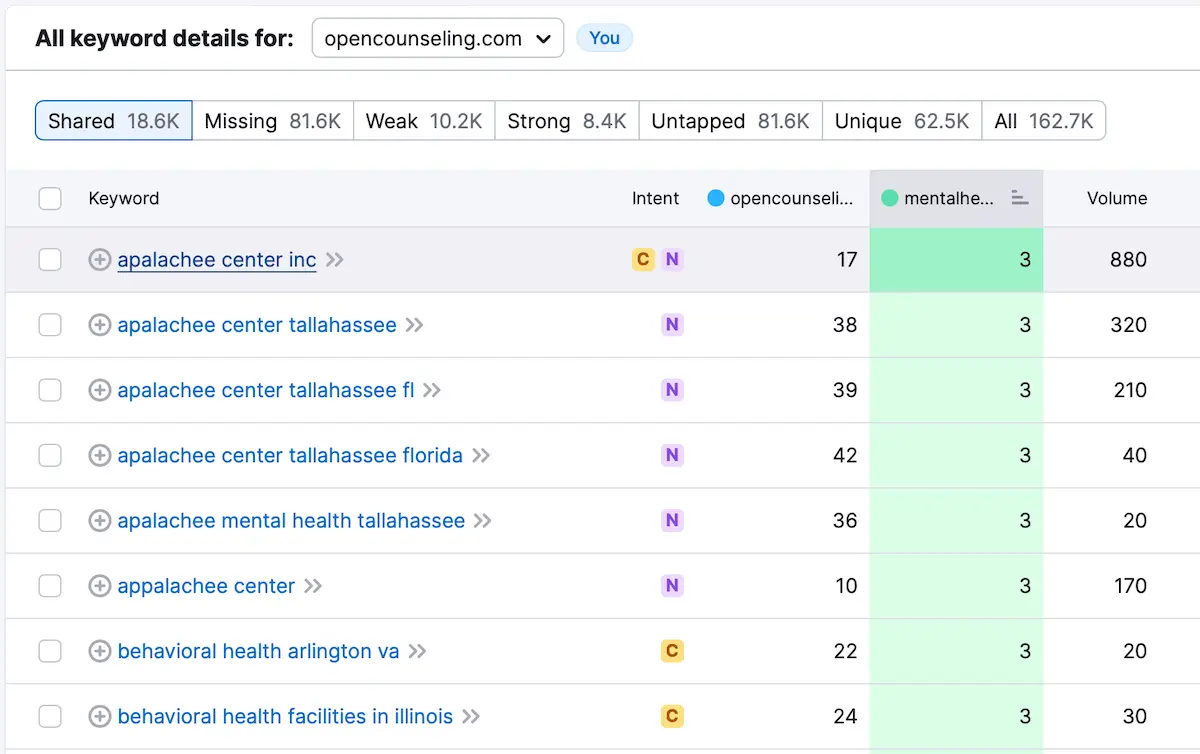
Task: Switch to the Missing 81.6K tab
Action: 272,121
